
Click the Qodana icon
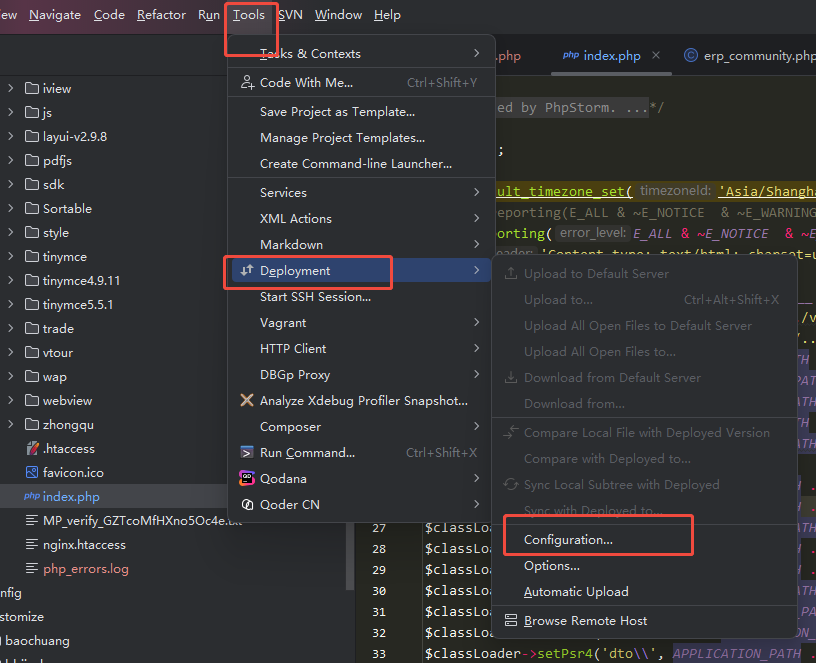247,478
